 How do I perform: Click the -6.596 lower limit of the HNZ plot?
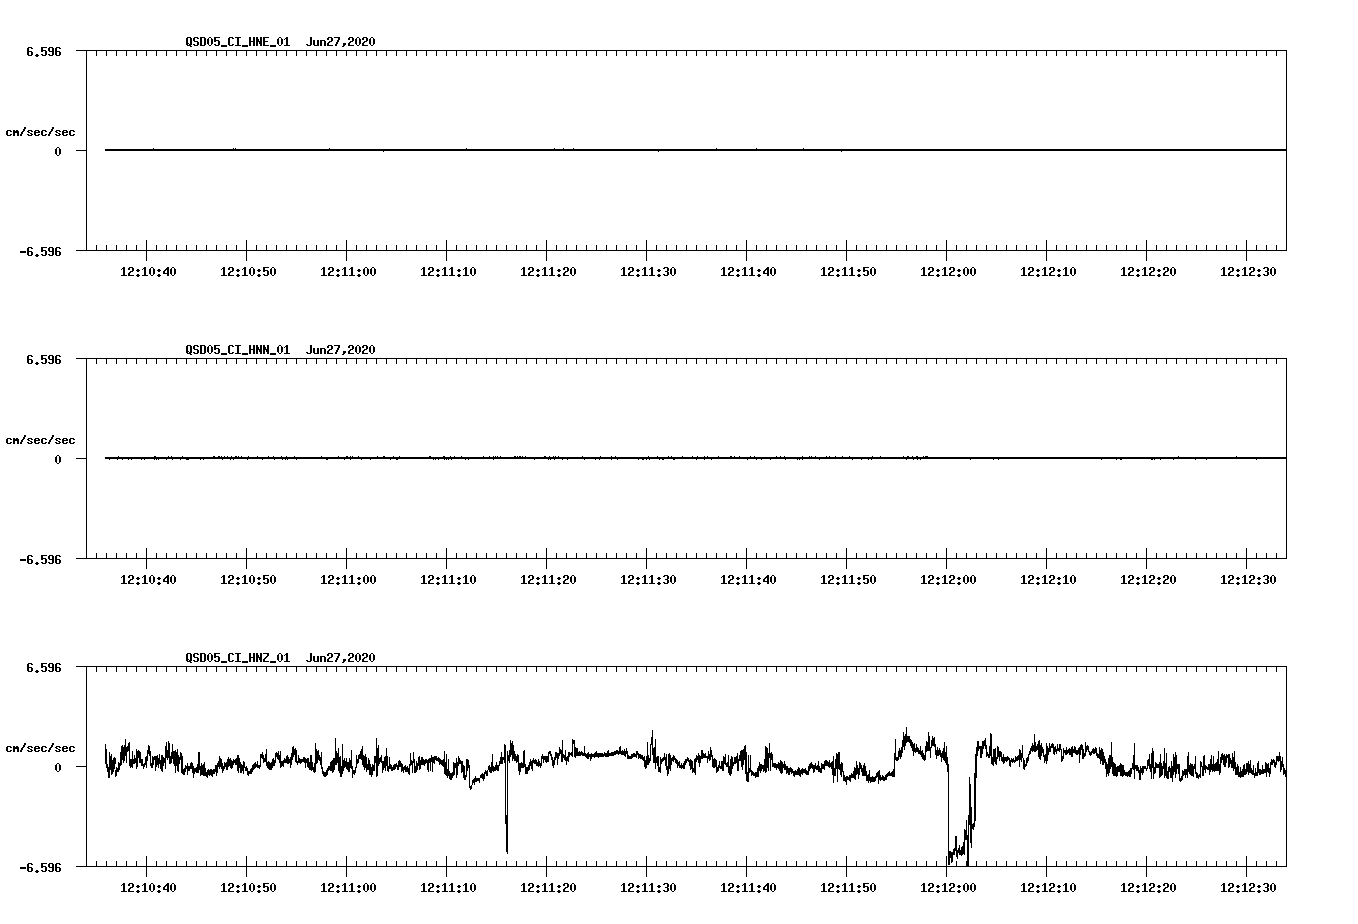click(x=41, y=867)
